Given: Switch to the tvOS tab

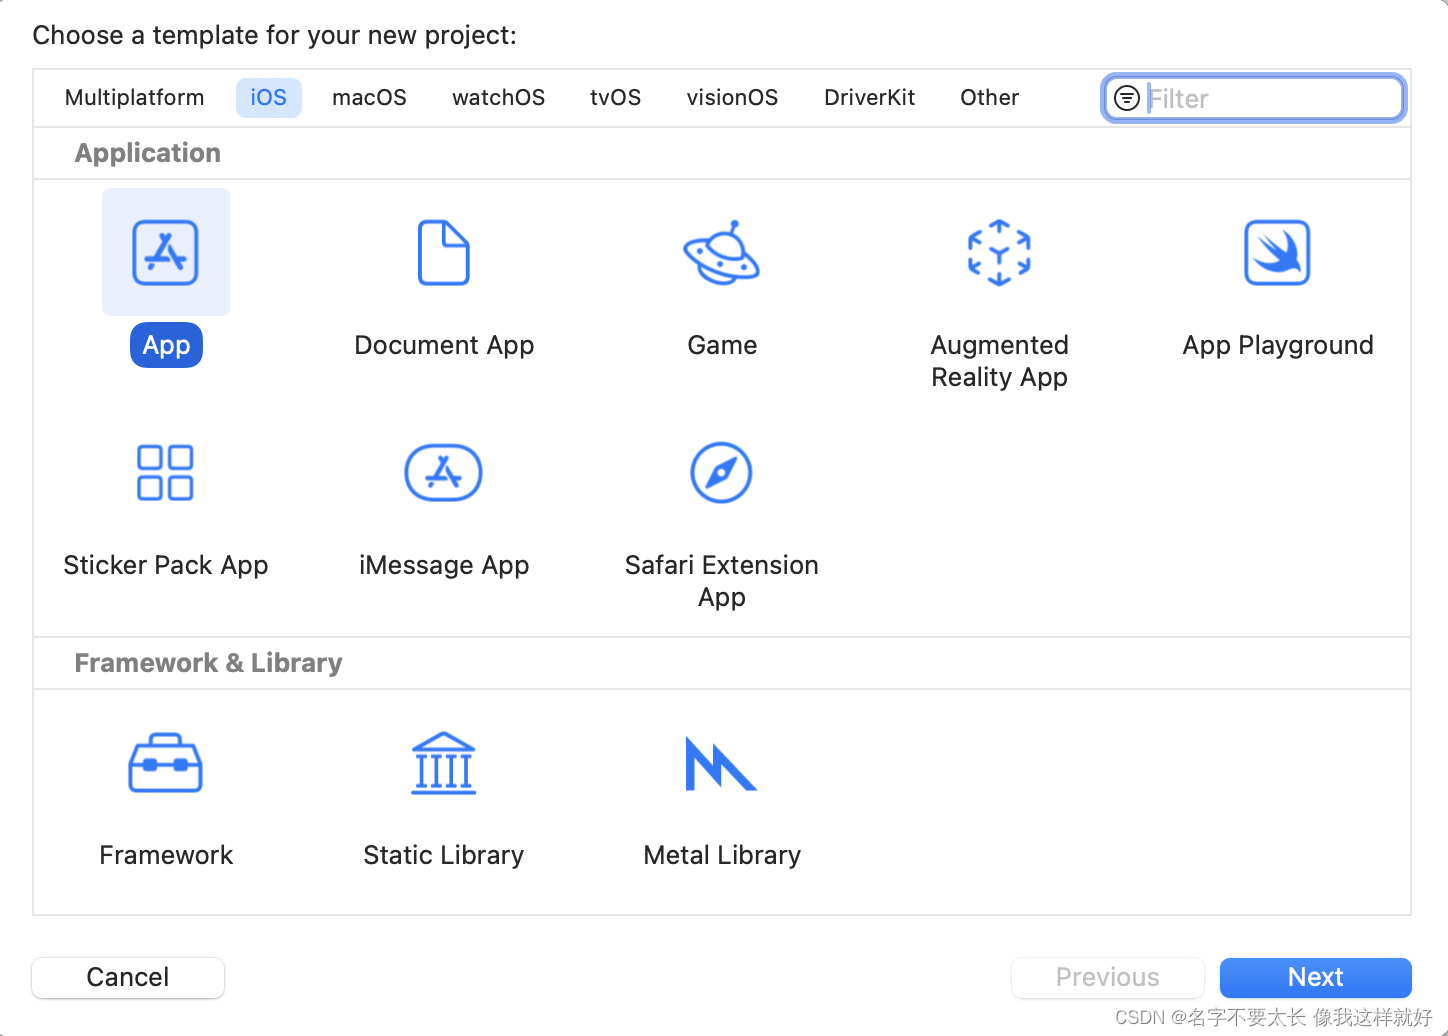Looking at the screenshot, I should pos(615,97).
